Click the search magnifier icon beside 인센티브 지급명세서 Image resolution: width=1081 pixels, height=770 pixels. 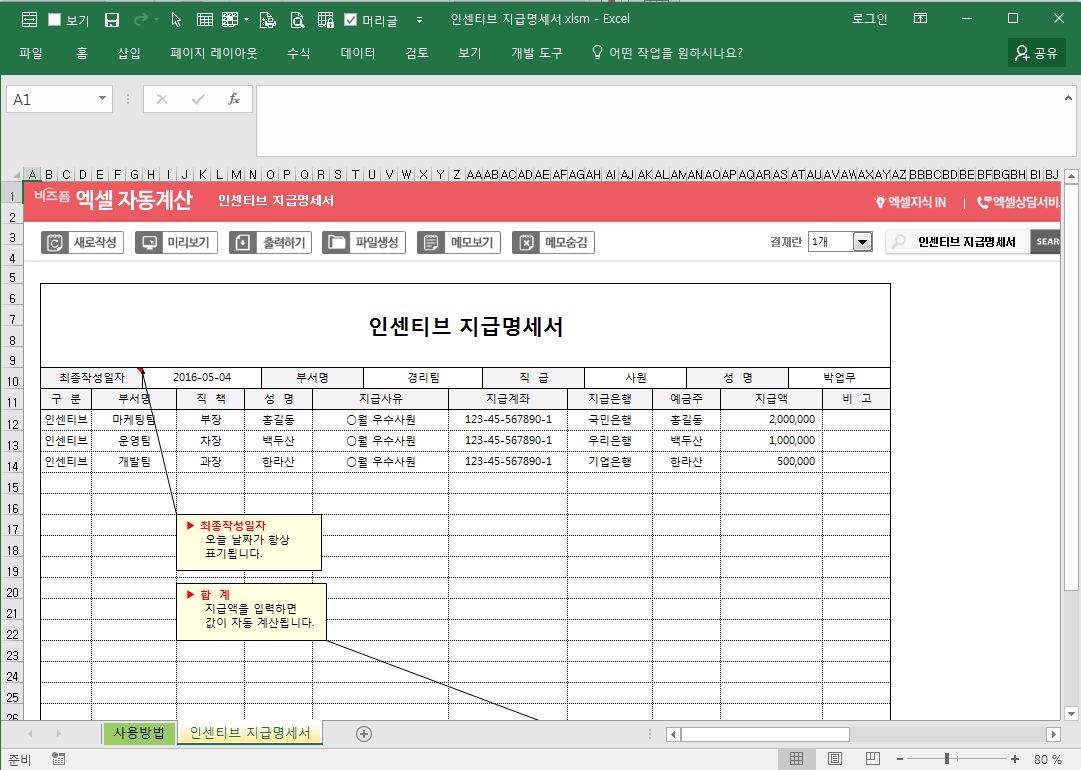898,242
